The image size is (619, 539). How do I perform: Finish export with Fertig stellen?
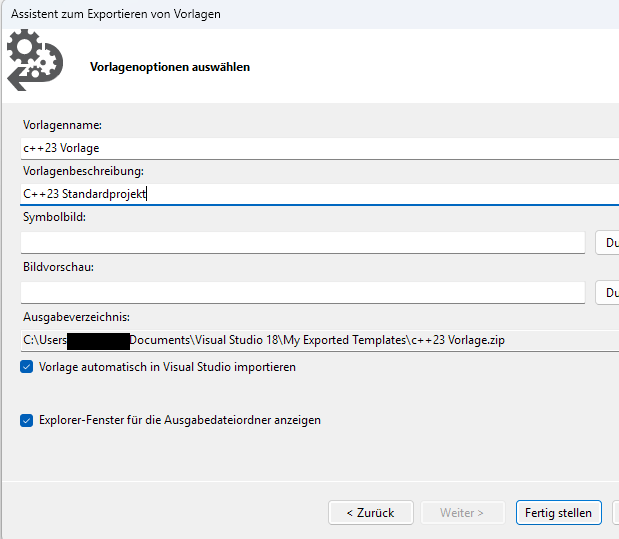558,513
